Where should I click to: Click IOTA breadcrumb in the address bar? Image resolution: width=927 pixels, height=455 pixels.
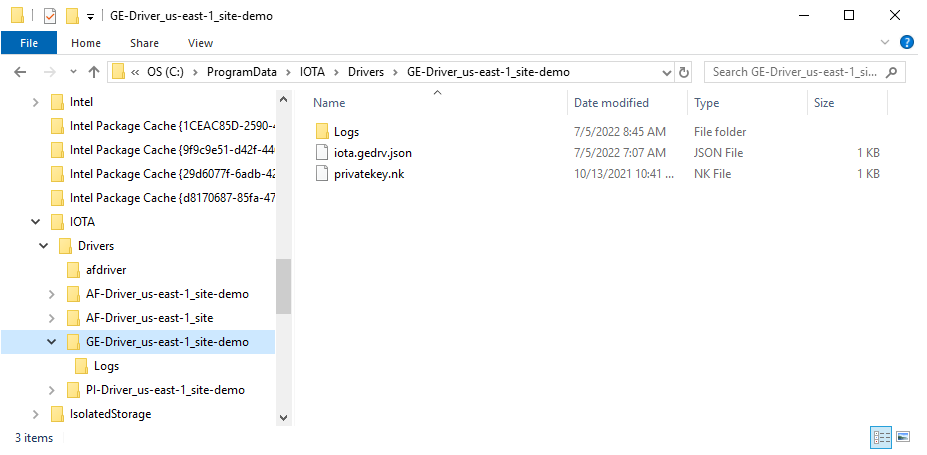tap(310, 72)
